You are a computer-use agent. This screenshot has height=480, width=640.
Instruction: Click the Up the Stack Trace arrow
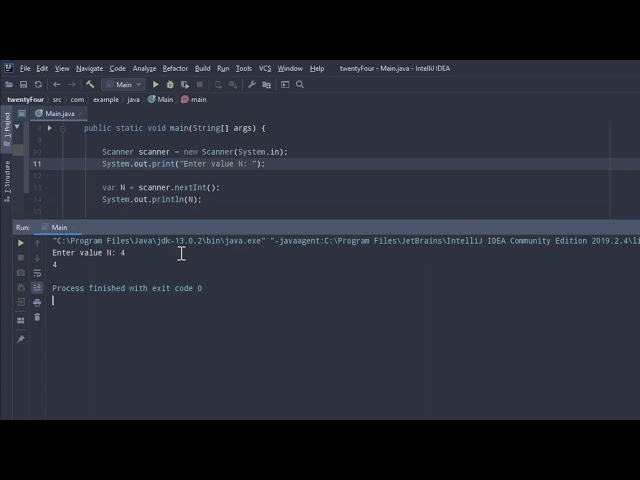[37, 243]
